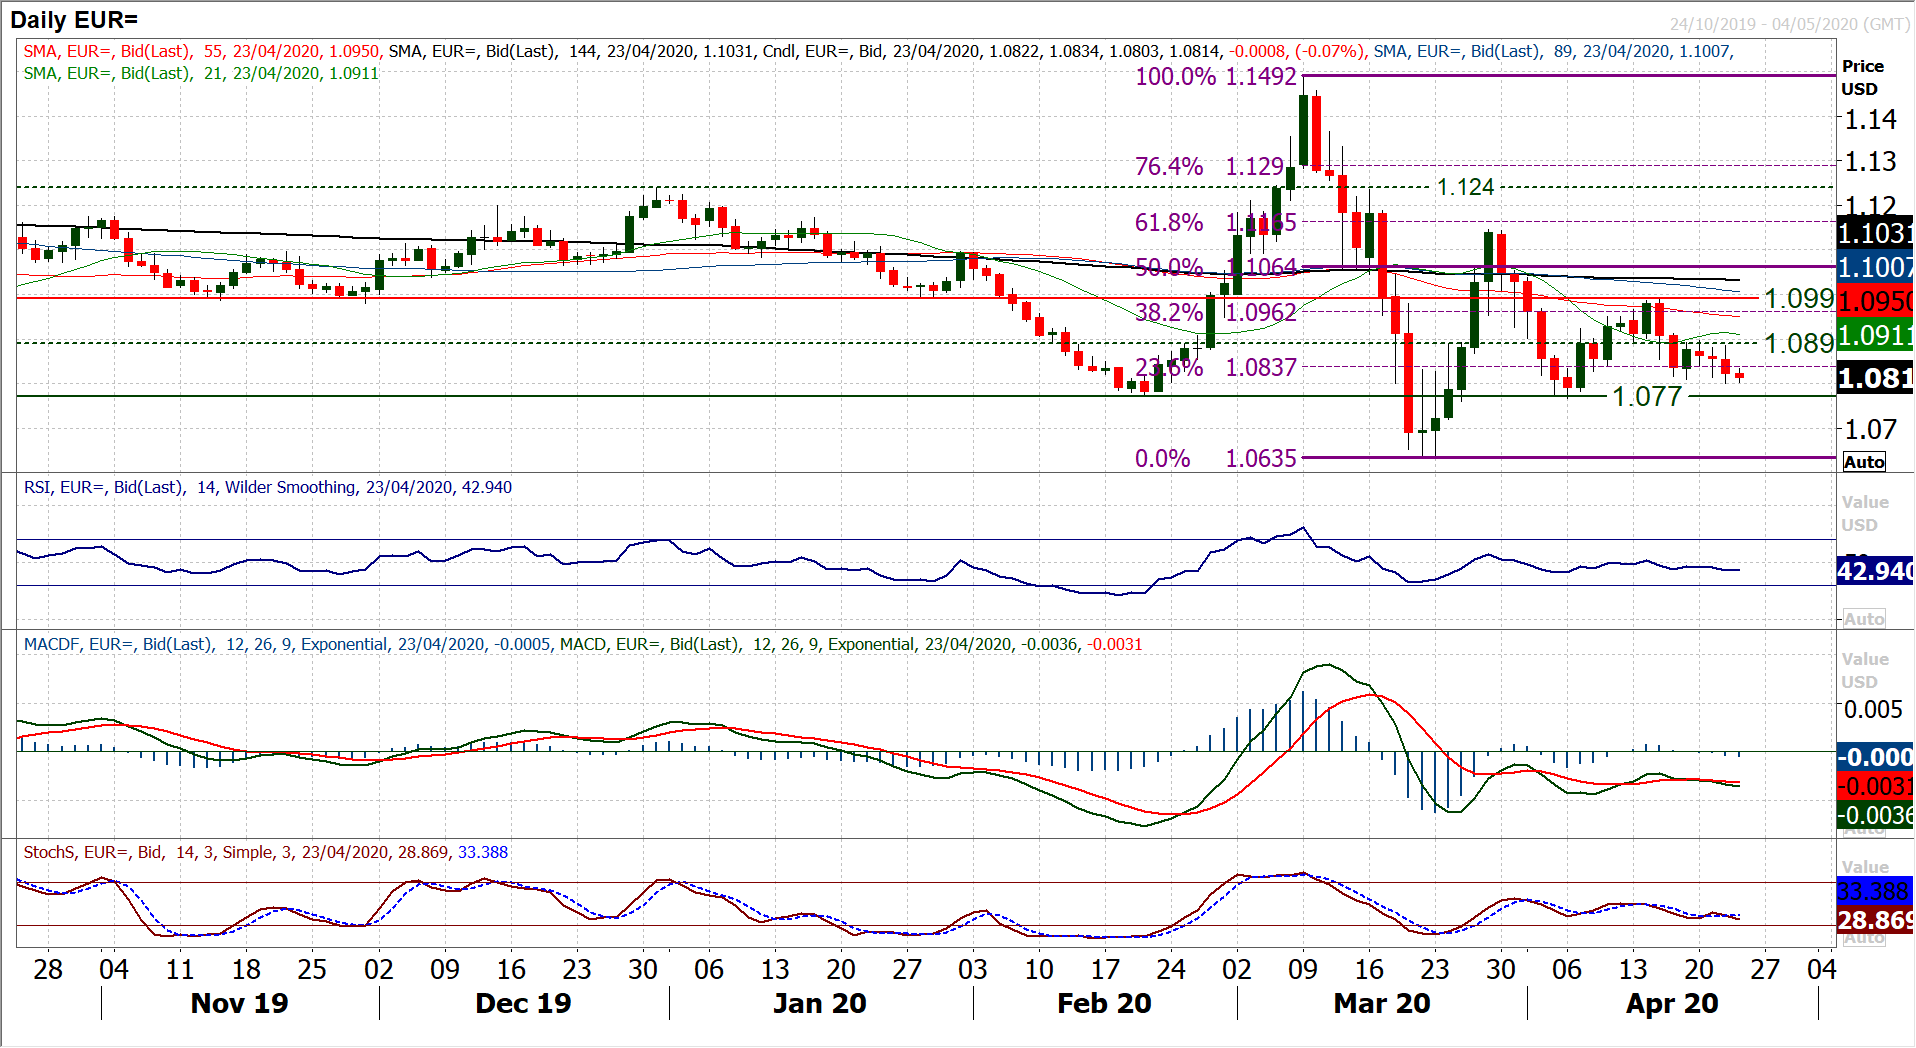Click the 25 date tick above Nov 19

pos(312,969)
